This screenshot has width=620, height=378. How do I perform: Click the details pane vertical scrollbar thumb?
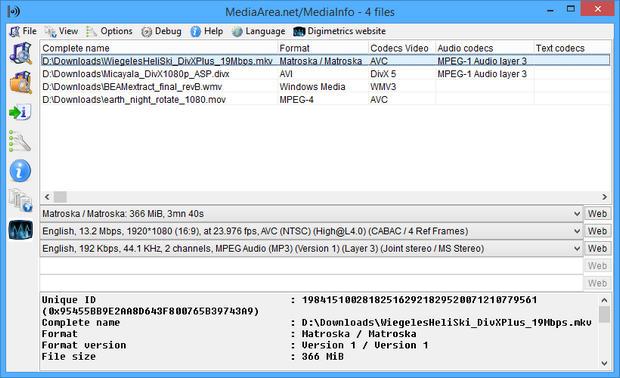[x=604, y=315]
